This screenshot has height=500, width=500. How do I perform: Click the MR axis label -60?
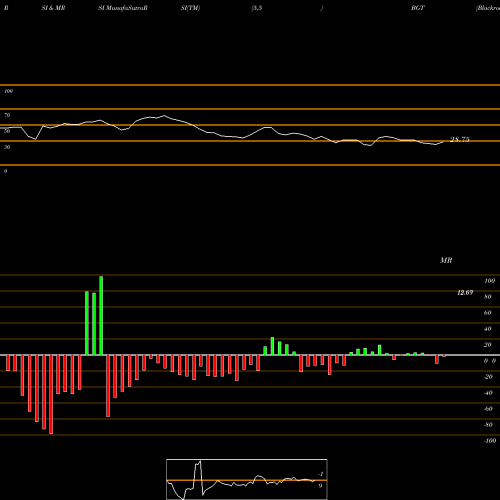click(488, 409)
